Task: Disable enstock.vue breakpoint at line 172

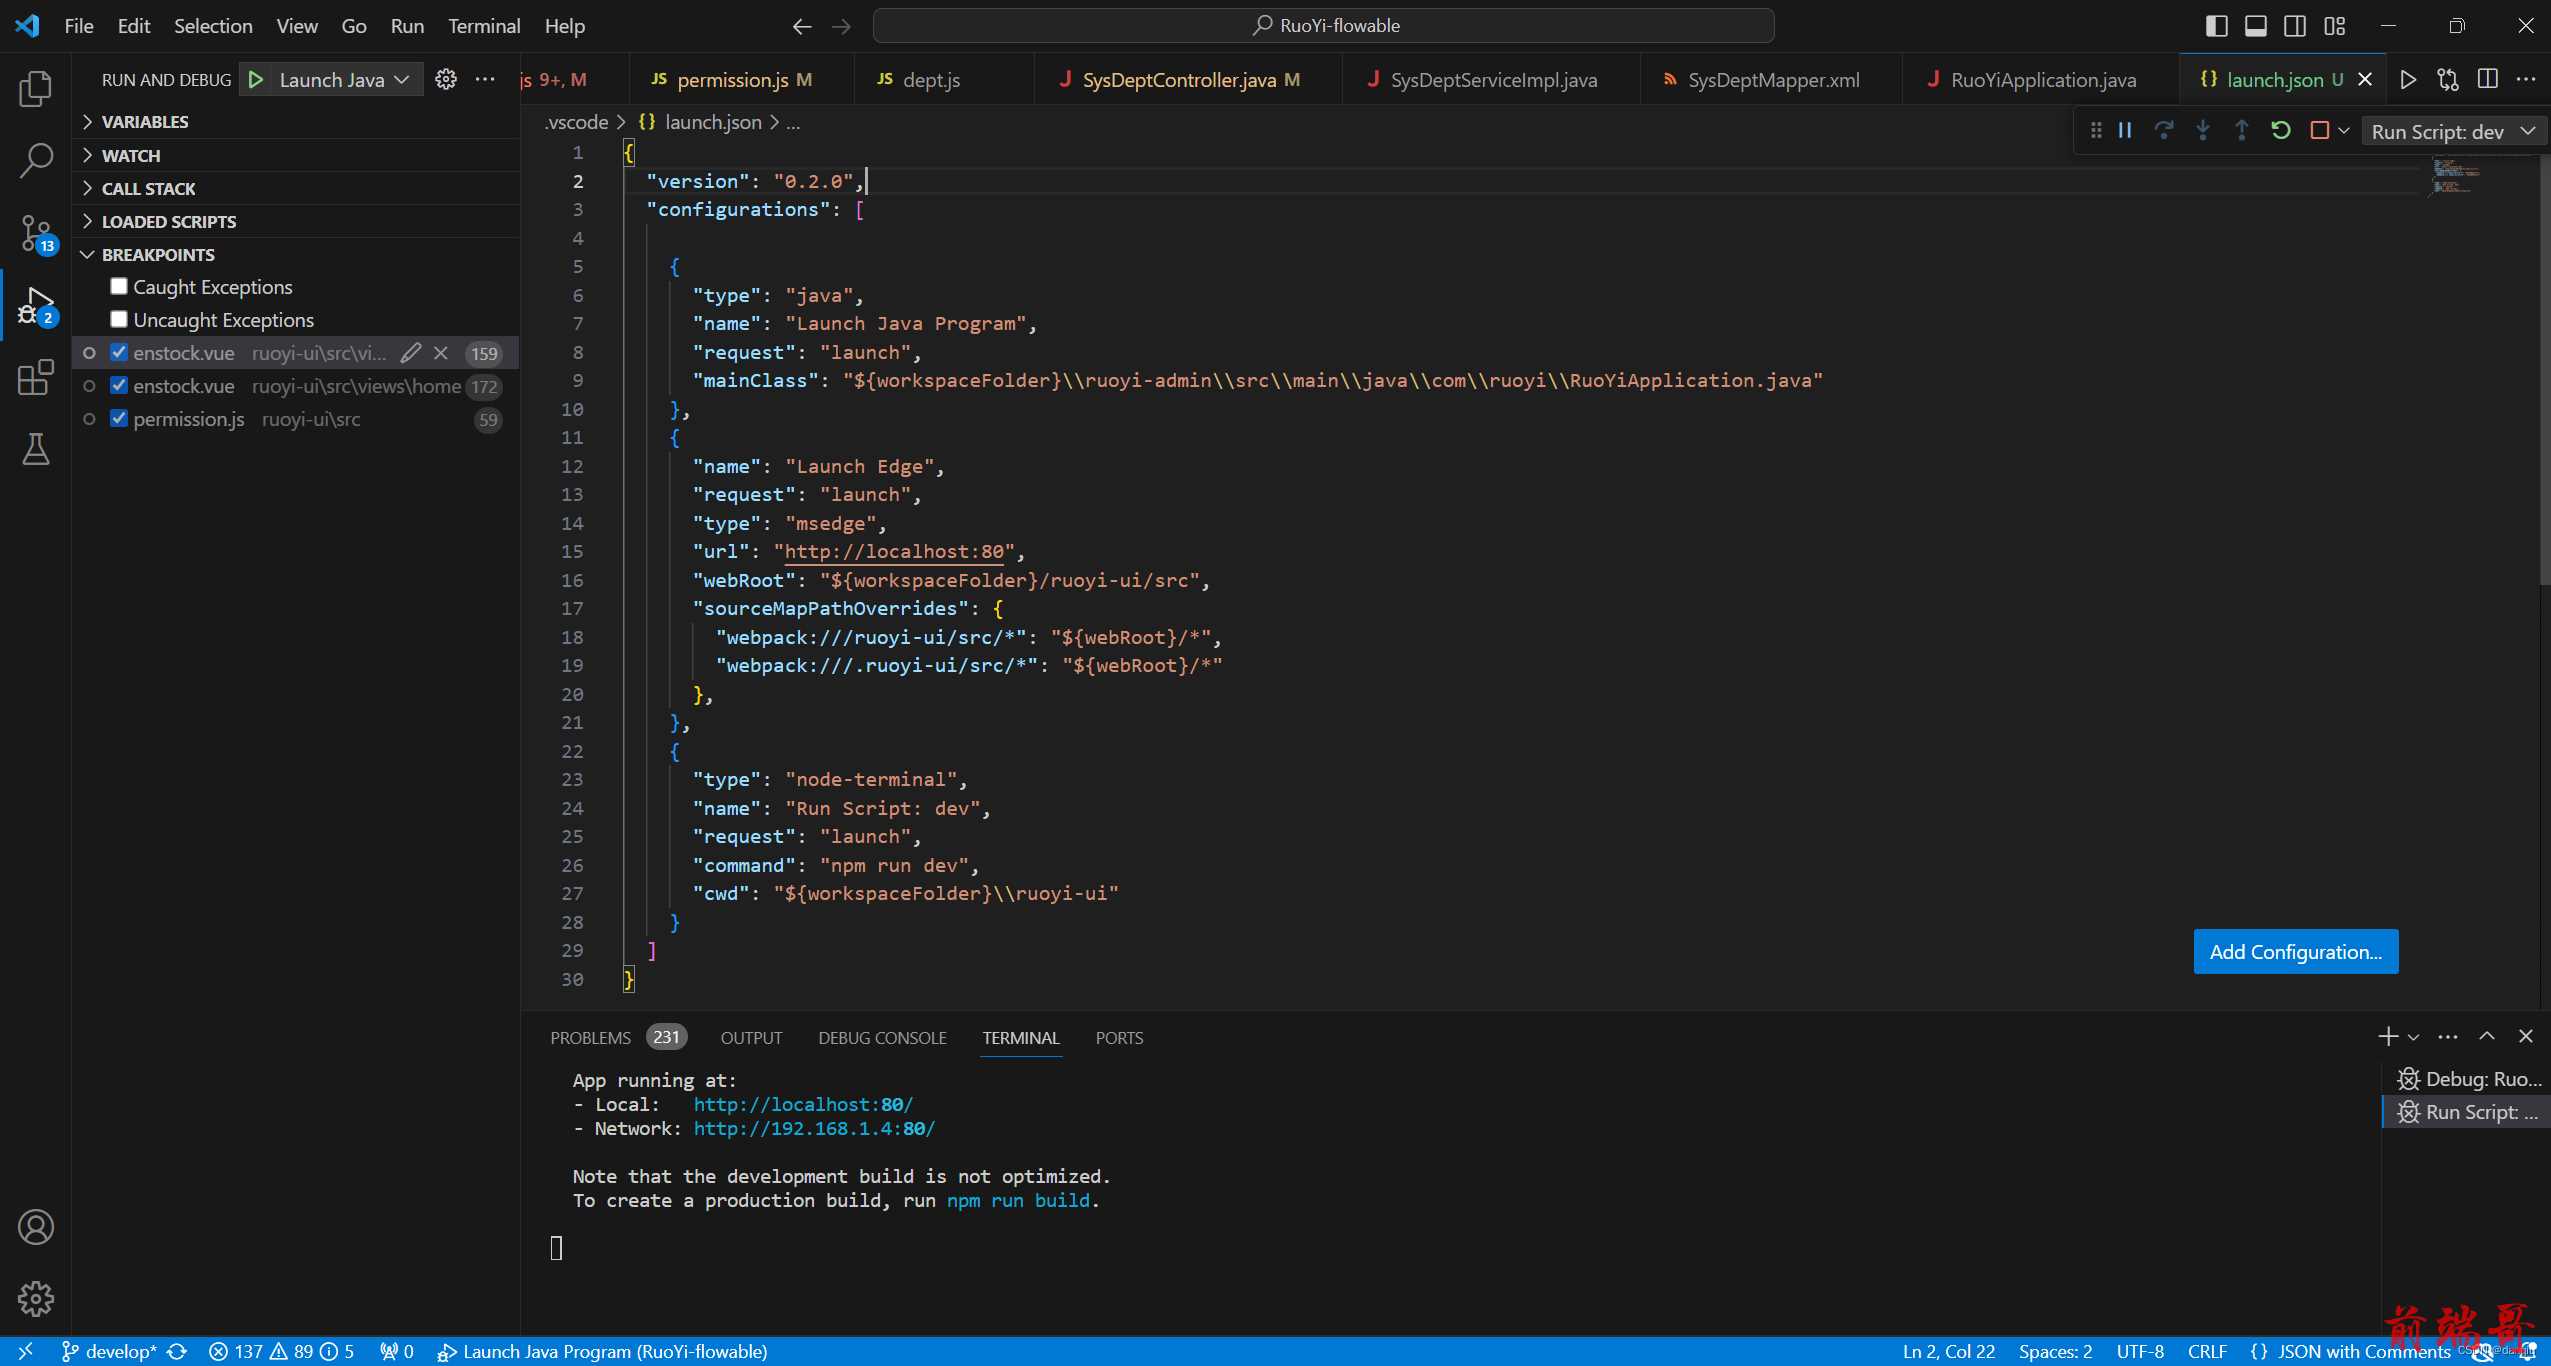Action: coord(119,386)
